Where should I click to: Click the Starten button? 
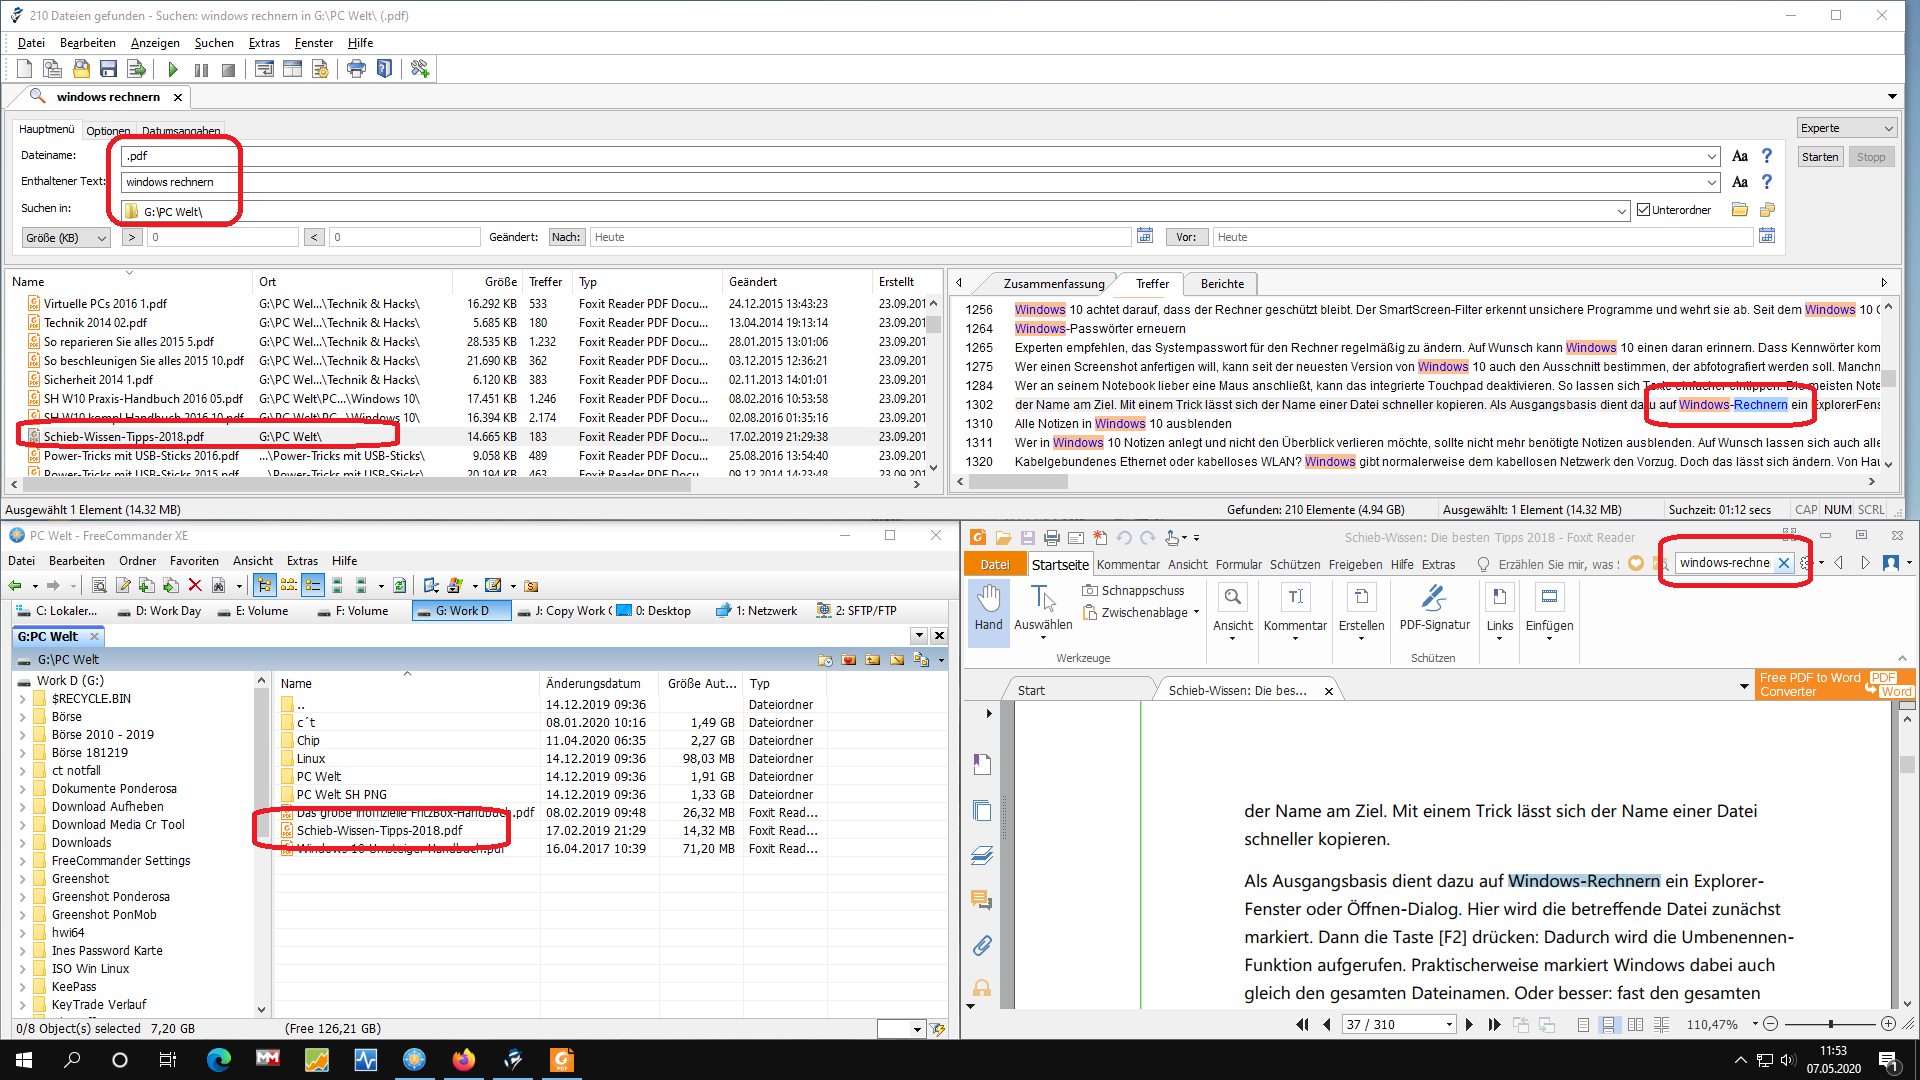click(x=1819, y=157)
